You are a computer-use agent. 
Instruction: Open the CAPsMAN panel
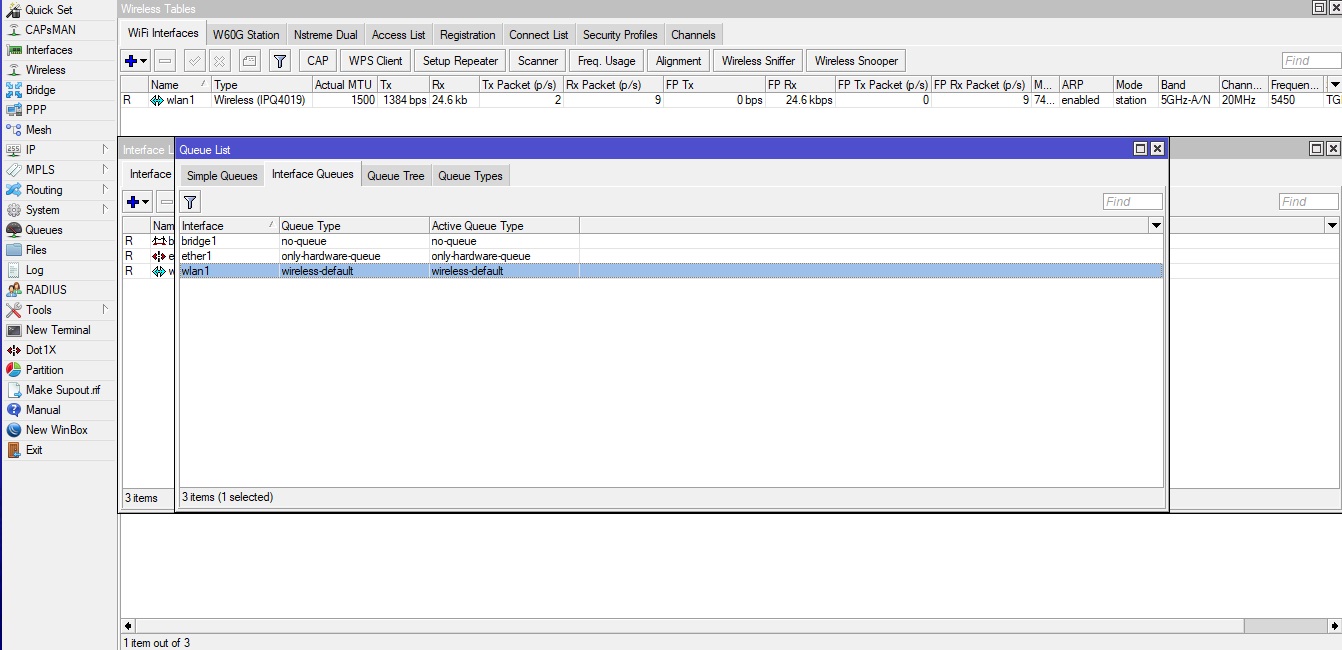(44, 29)
